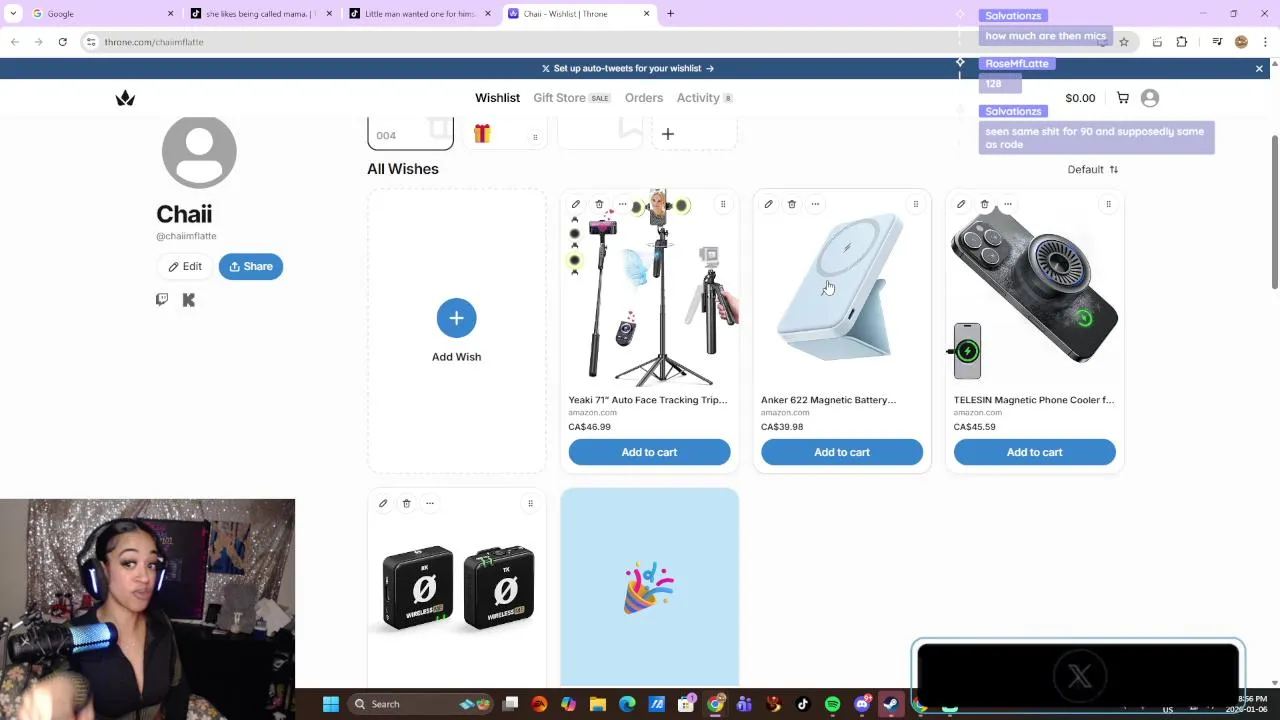Go back in browser history
This screenshot has width=1280, height=720.
[15, 42]
